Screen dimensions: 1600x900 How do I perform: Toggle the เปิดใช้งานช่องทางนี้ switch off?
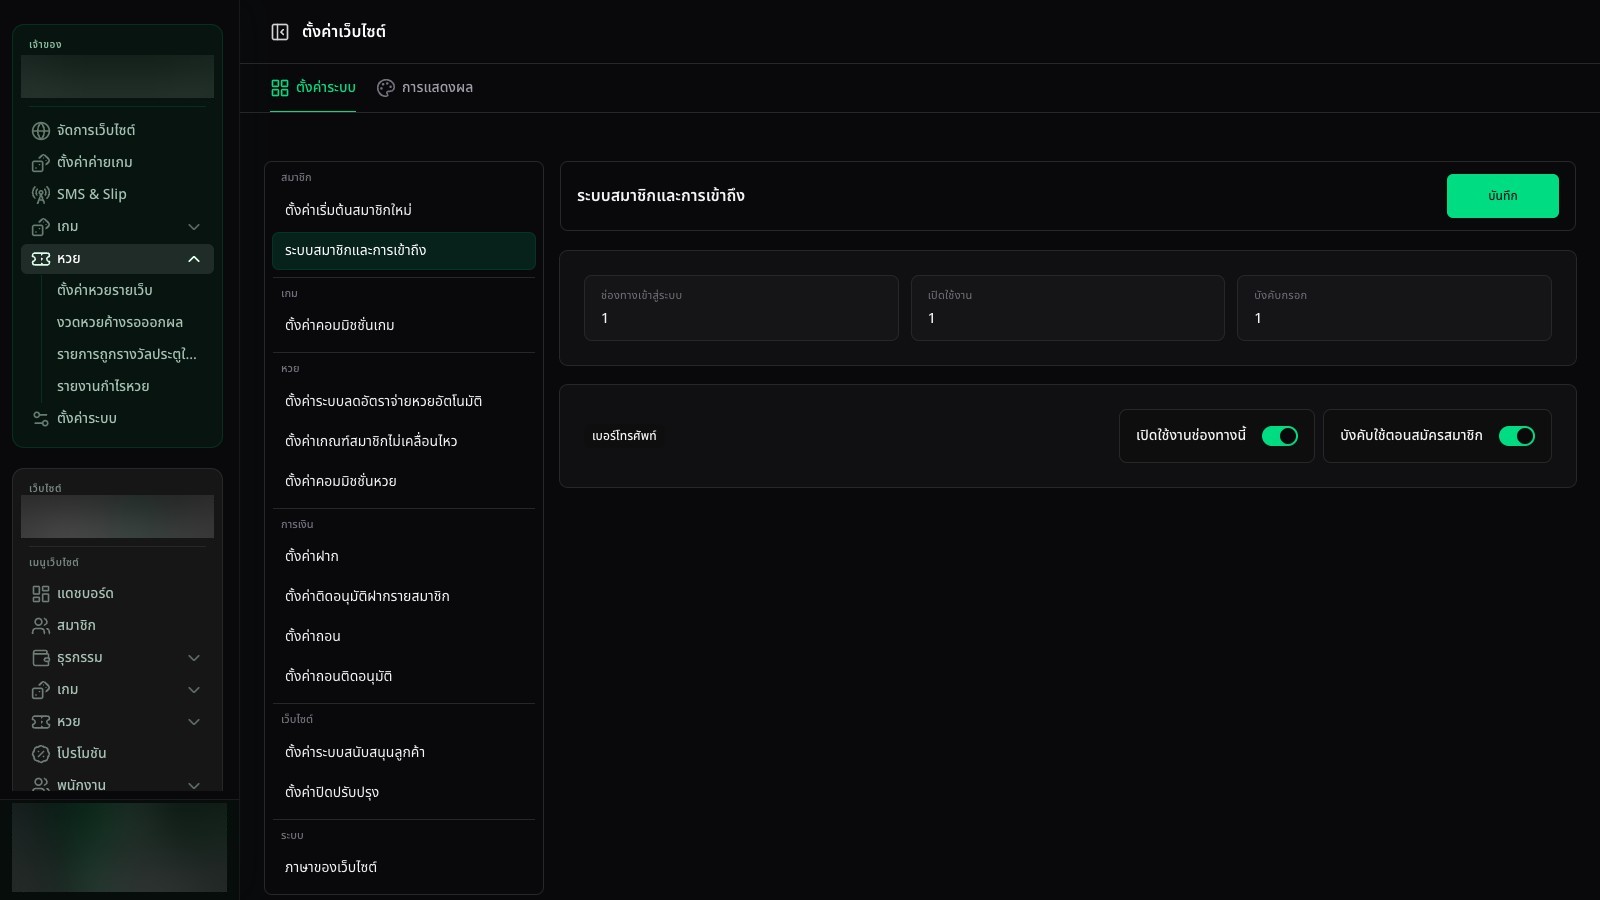1280,436
